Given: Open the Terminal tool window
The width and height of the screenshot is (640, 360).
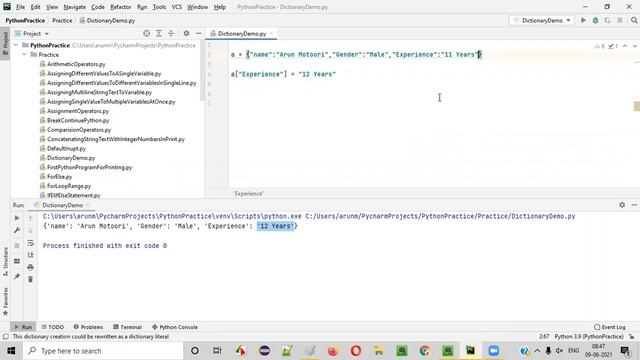Looking at the screenshot, I should point(127,327).
